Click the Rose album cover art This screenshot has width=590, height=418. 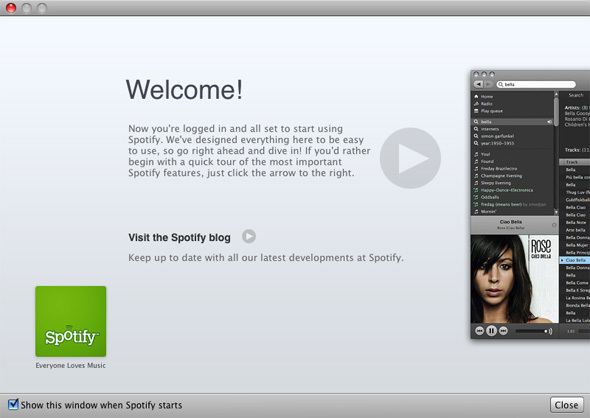(x=514, y=279)
